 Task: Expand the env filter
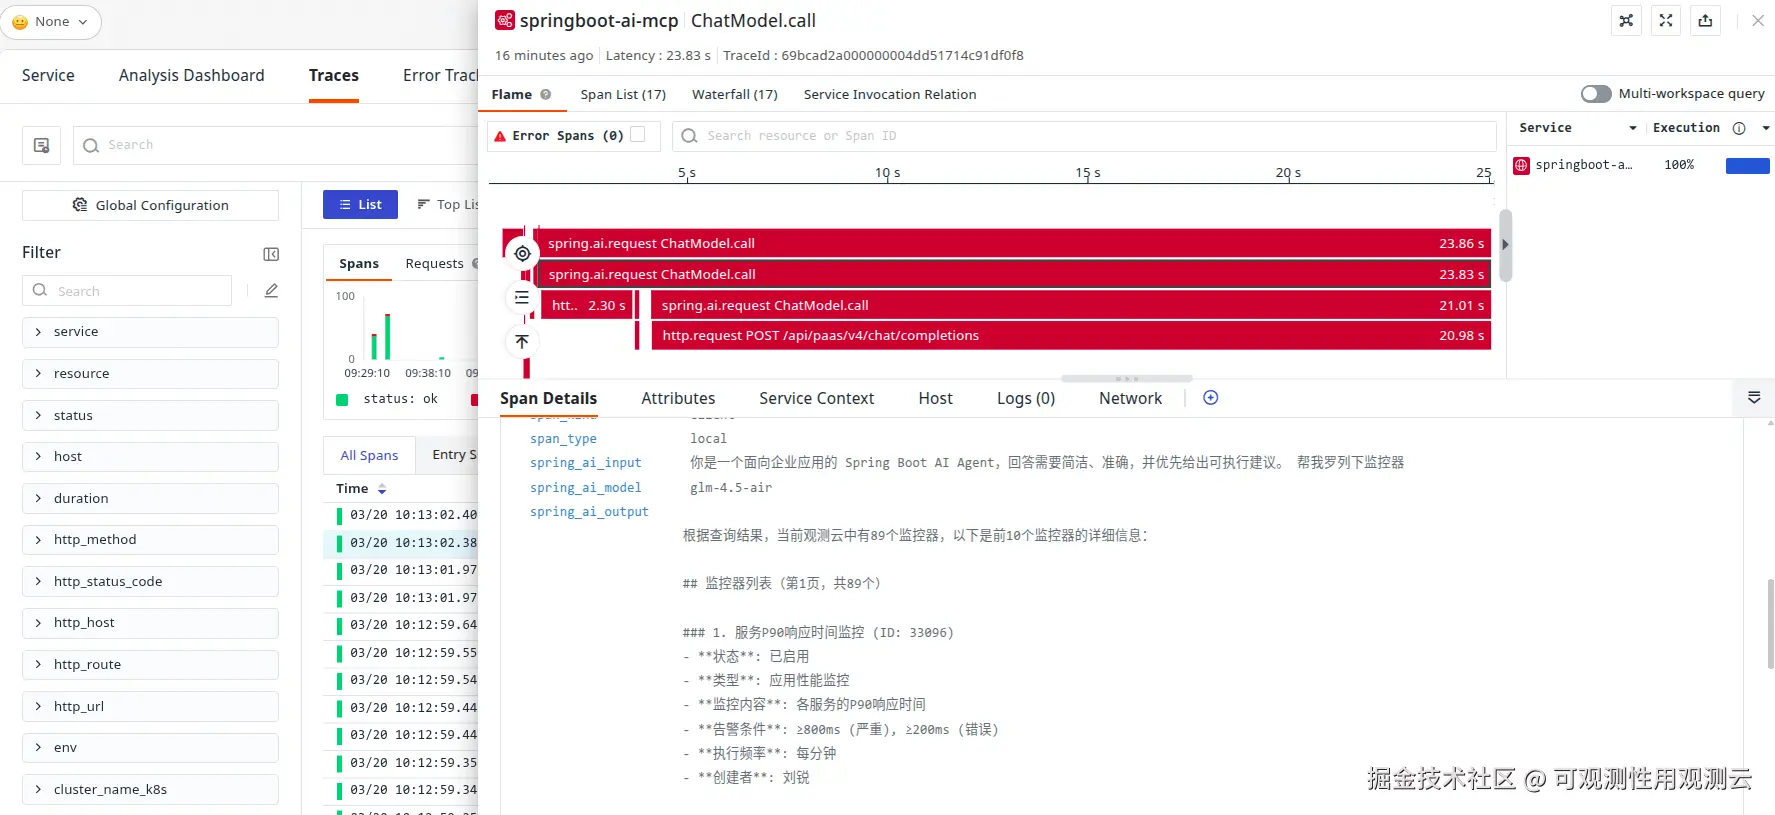coord(150,748)
